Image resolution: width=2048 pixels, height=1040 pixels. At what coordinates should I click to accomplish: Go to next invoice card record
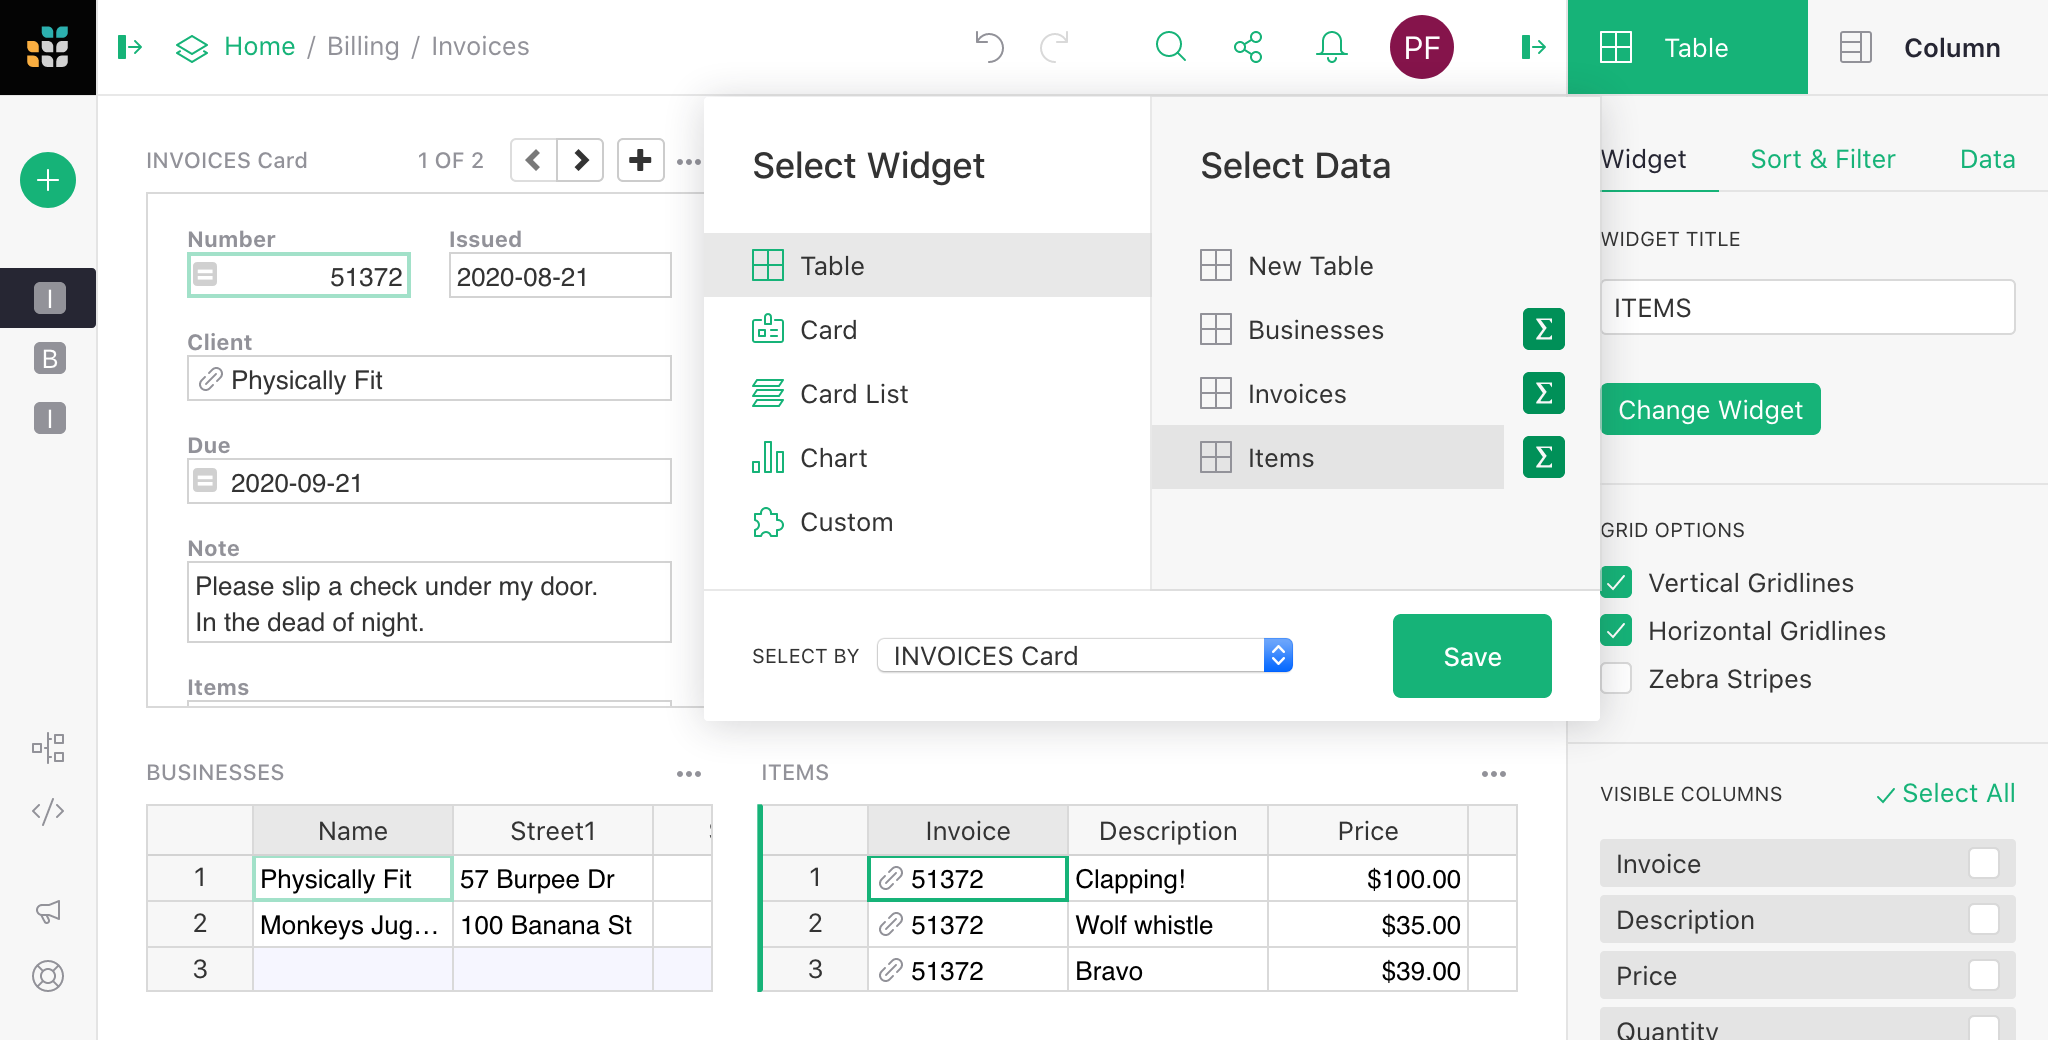pyautogui.click(x=581, y=160)
